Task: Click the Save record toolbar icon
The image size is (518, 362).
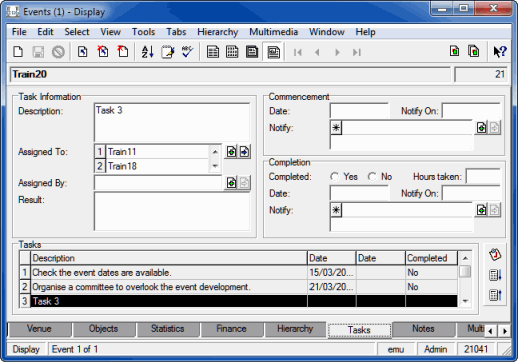Action: [38, 52]
